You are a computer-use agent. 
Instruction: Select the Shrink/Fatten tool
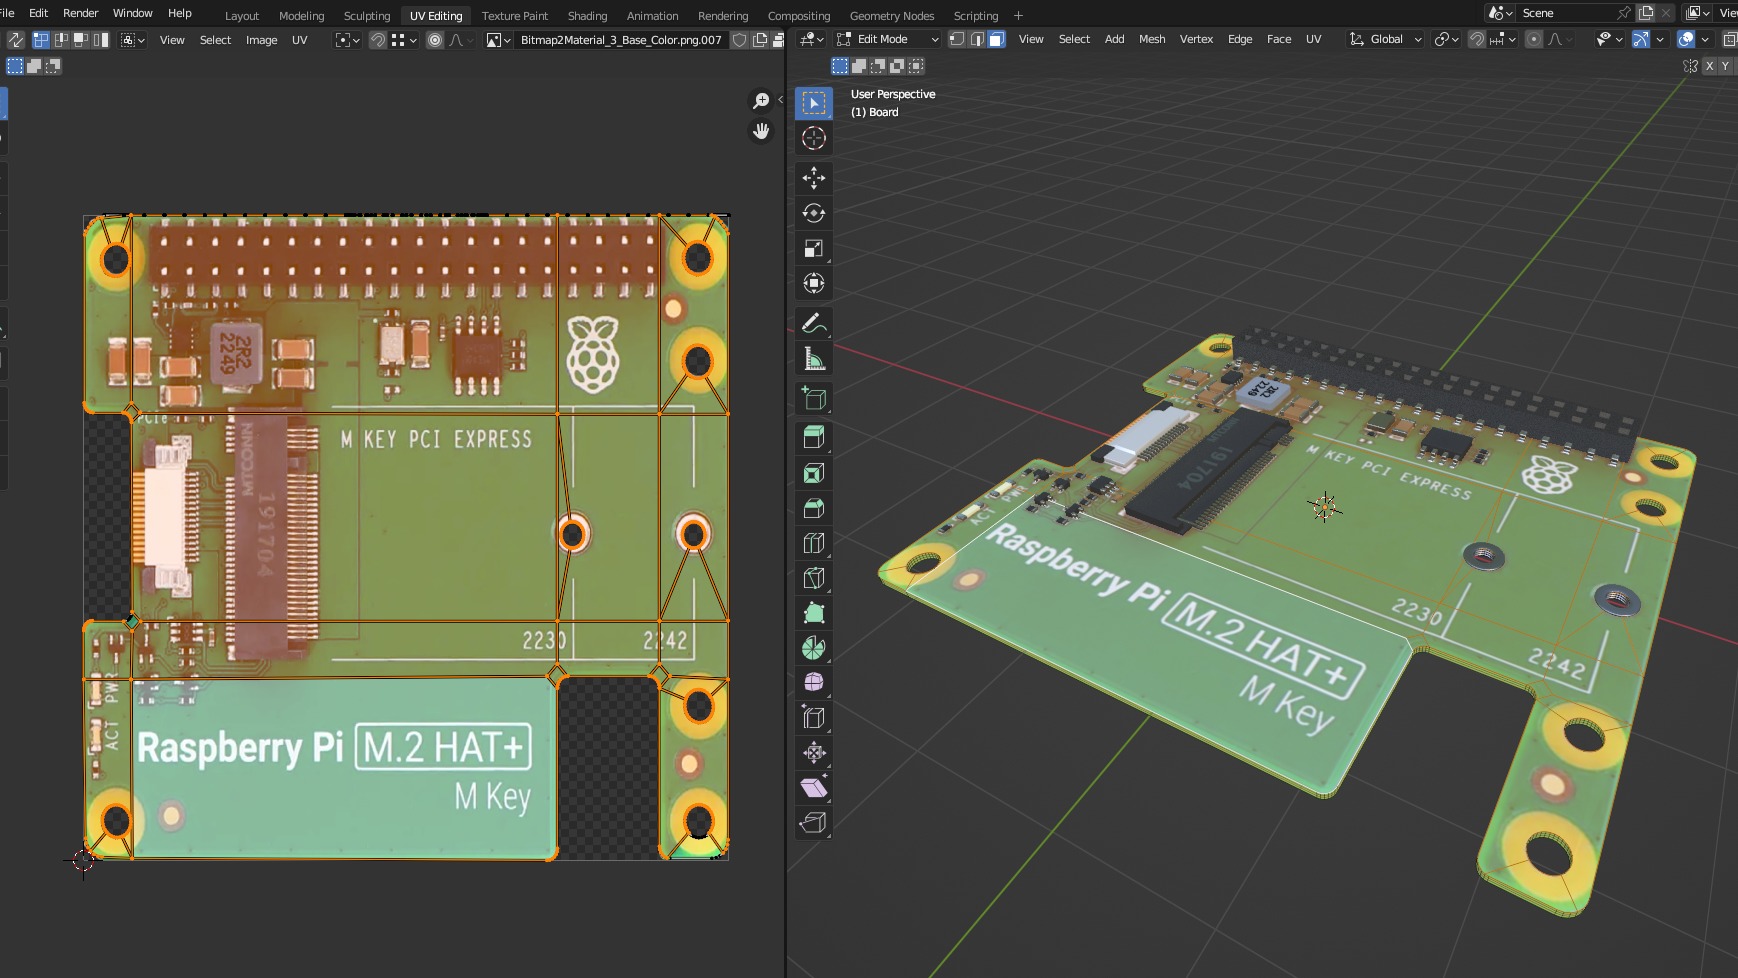point(814,752)
